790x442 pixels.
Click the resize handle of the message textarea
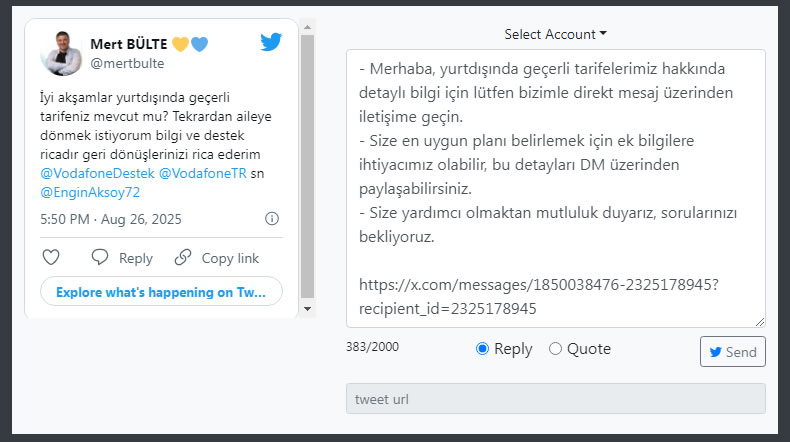click(760, 321)
